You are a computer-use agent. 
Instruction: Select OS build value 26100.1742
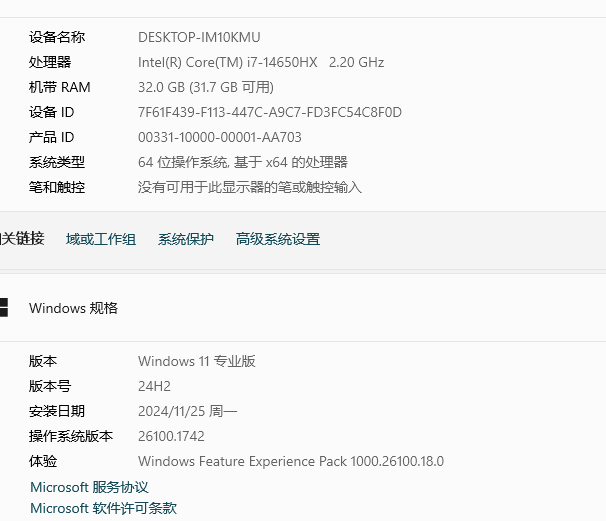pyautogui.click(x=171, y=436)
